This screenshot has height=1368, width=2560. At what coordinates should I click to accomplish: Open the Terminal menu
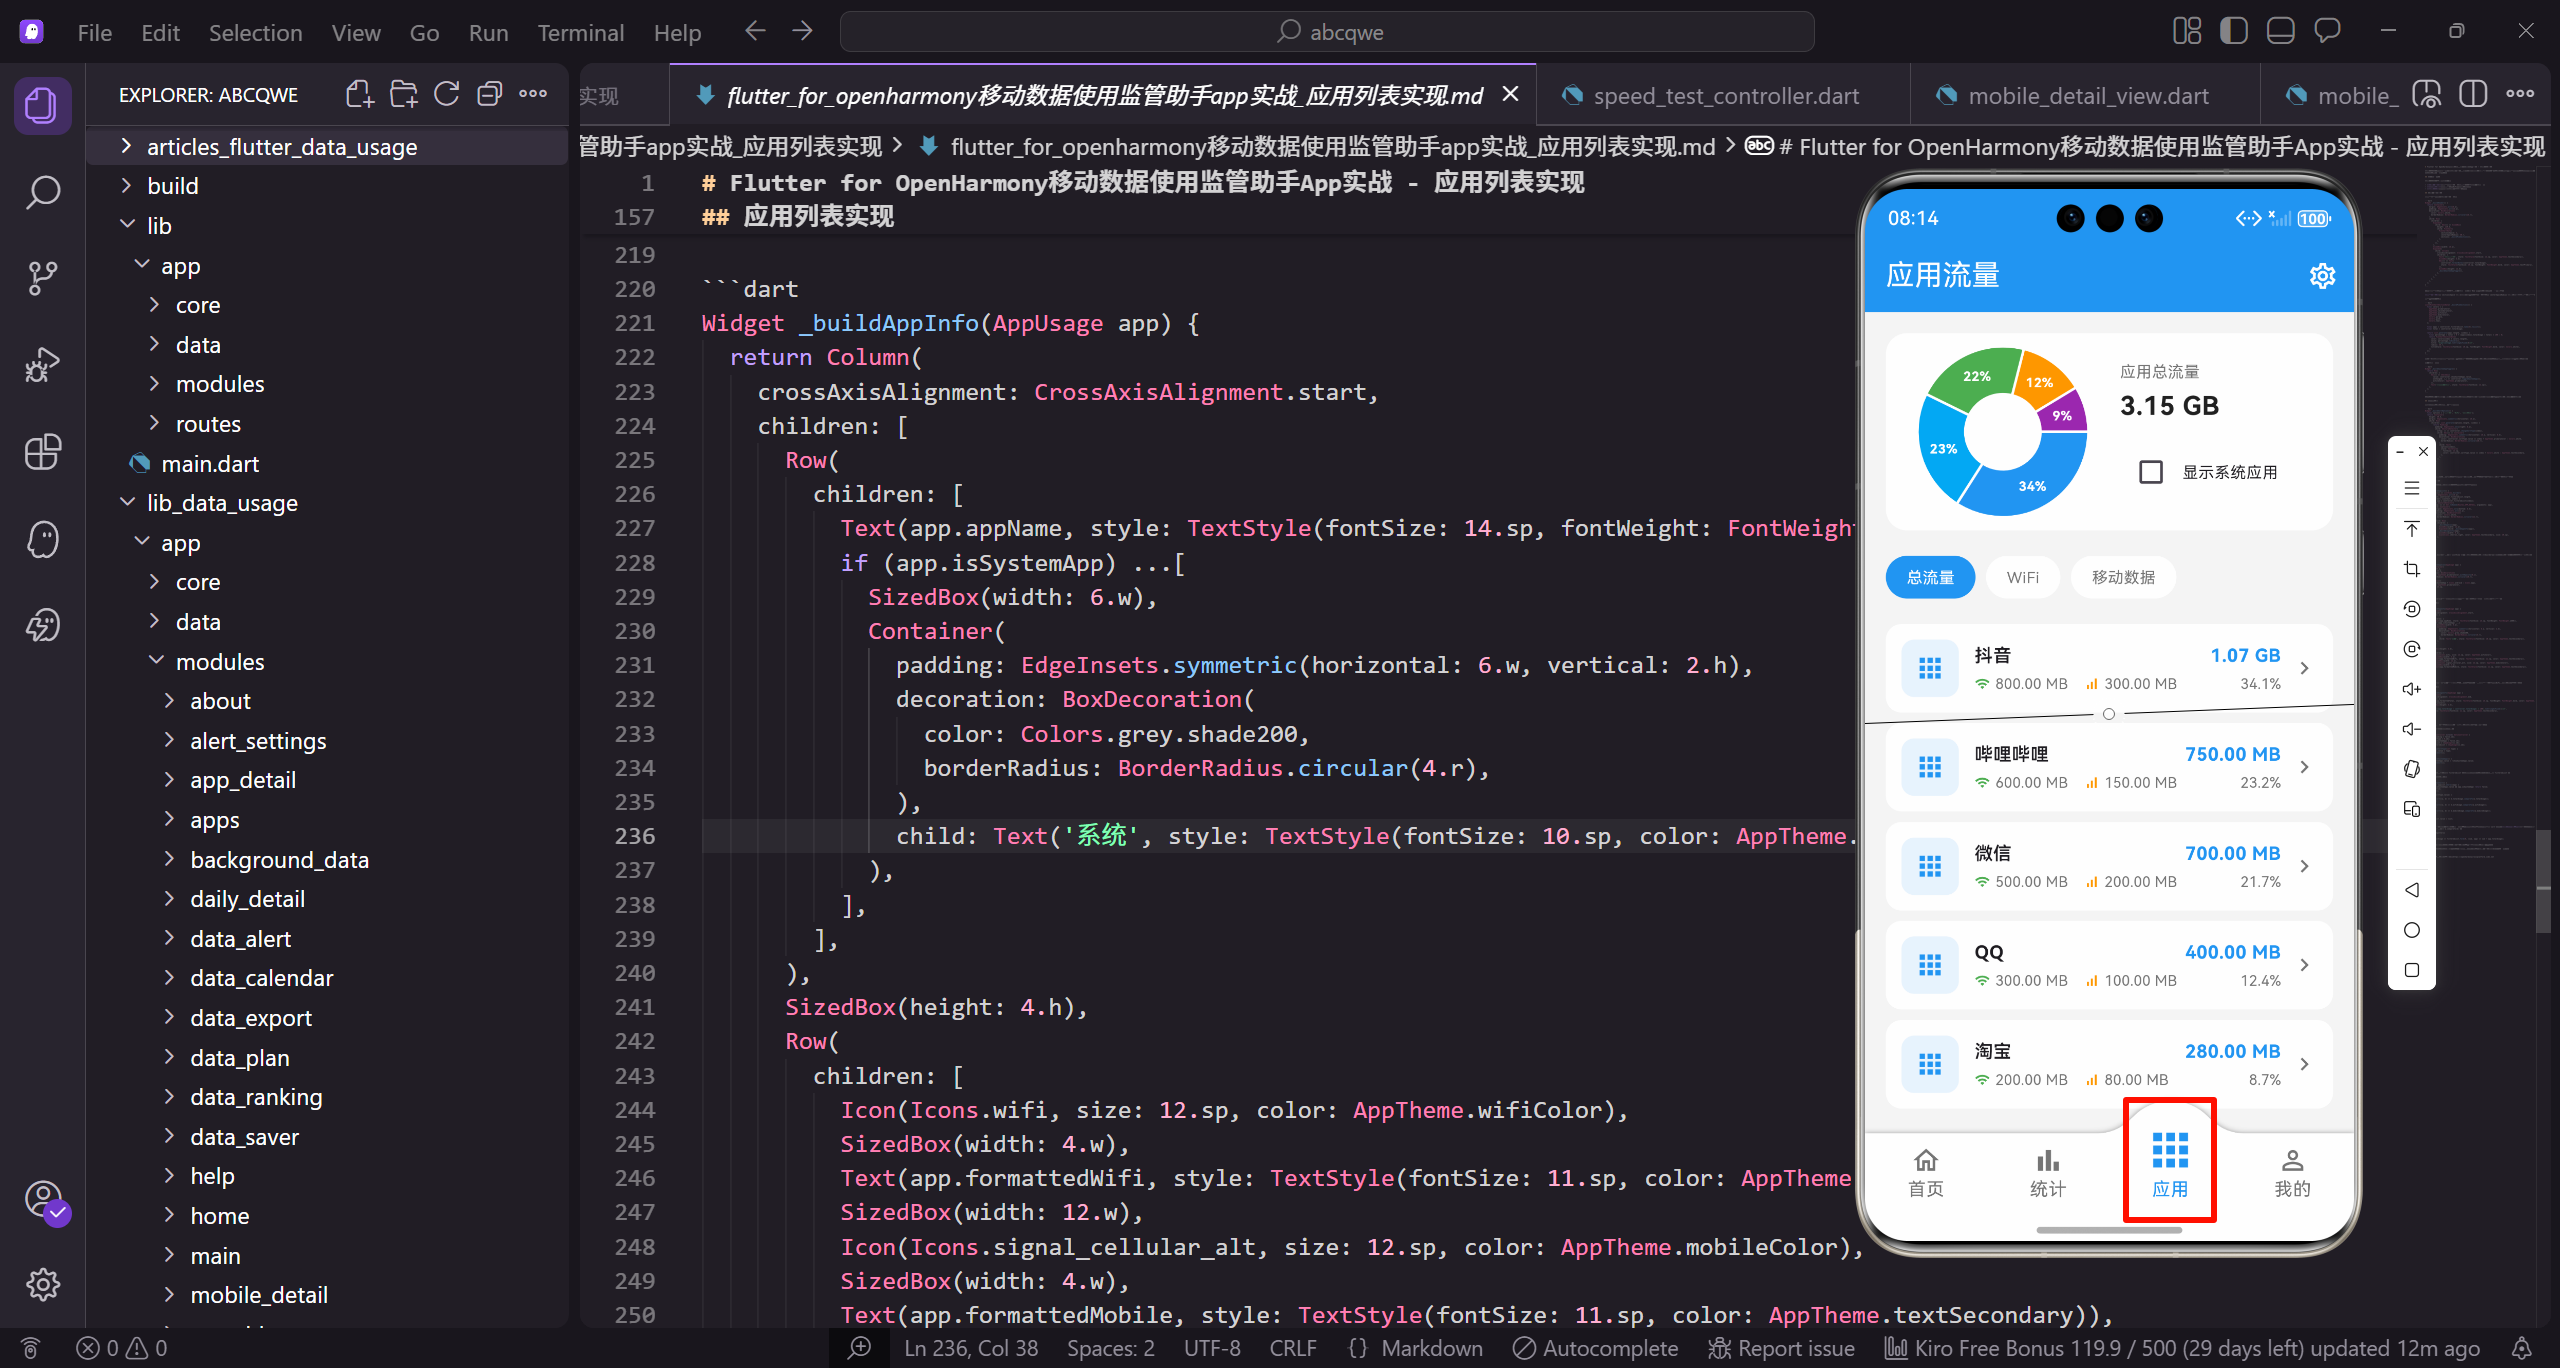[x=580, y=33]
